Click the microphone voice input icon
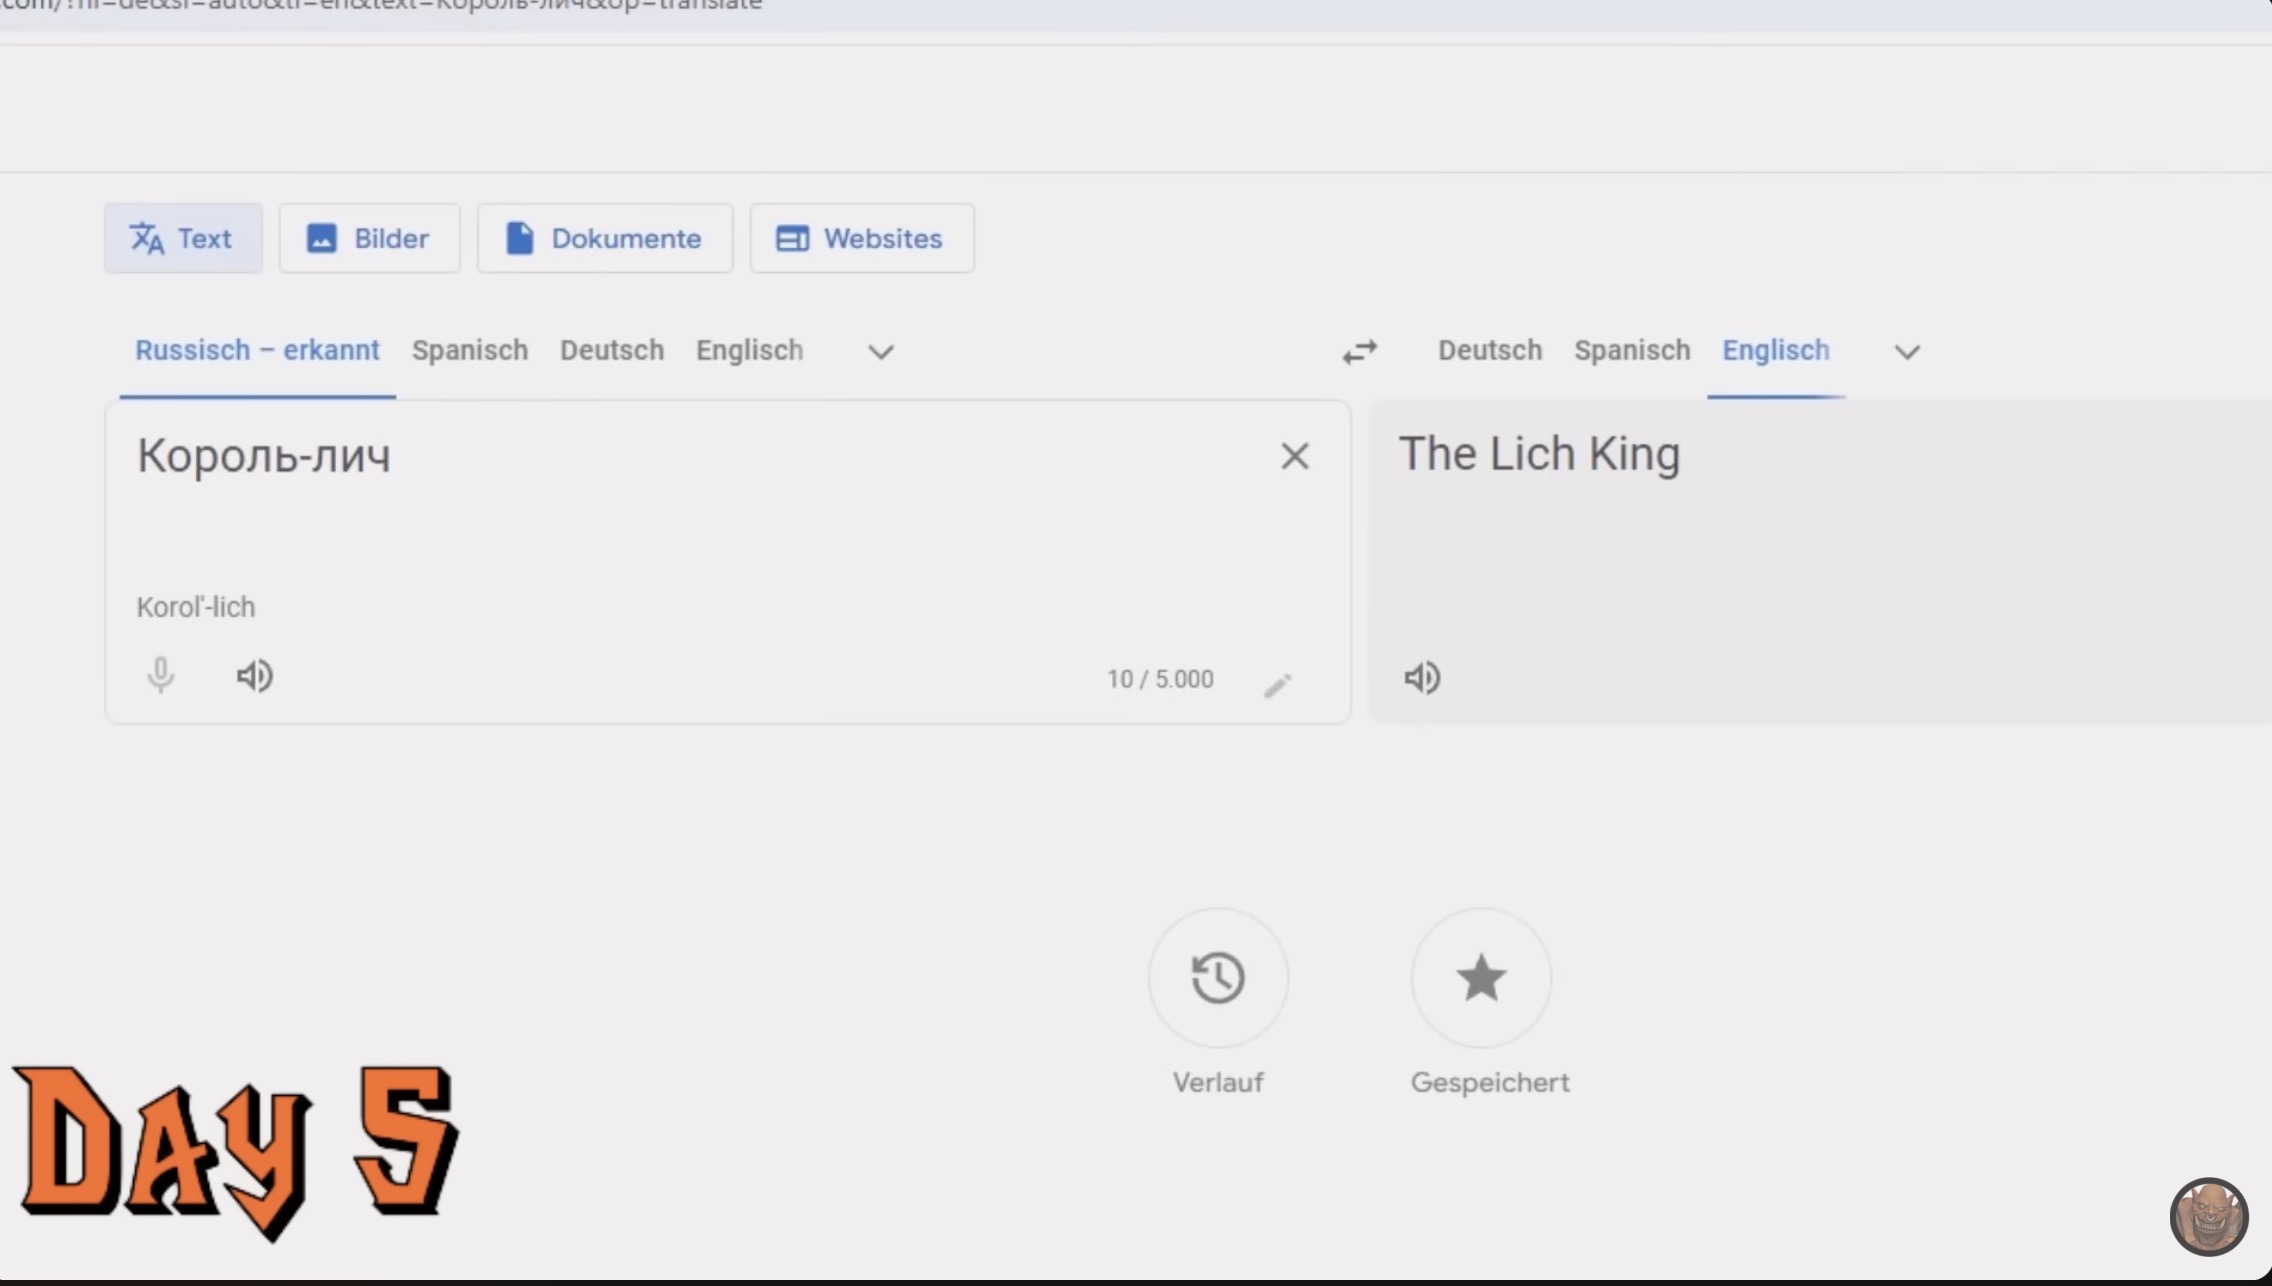This screenshot has width=2272, height=1286. pyautogui.click(x=160, y=676)
